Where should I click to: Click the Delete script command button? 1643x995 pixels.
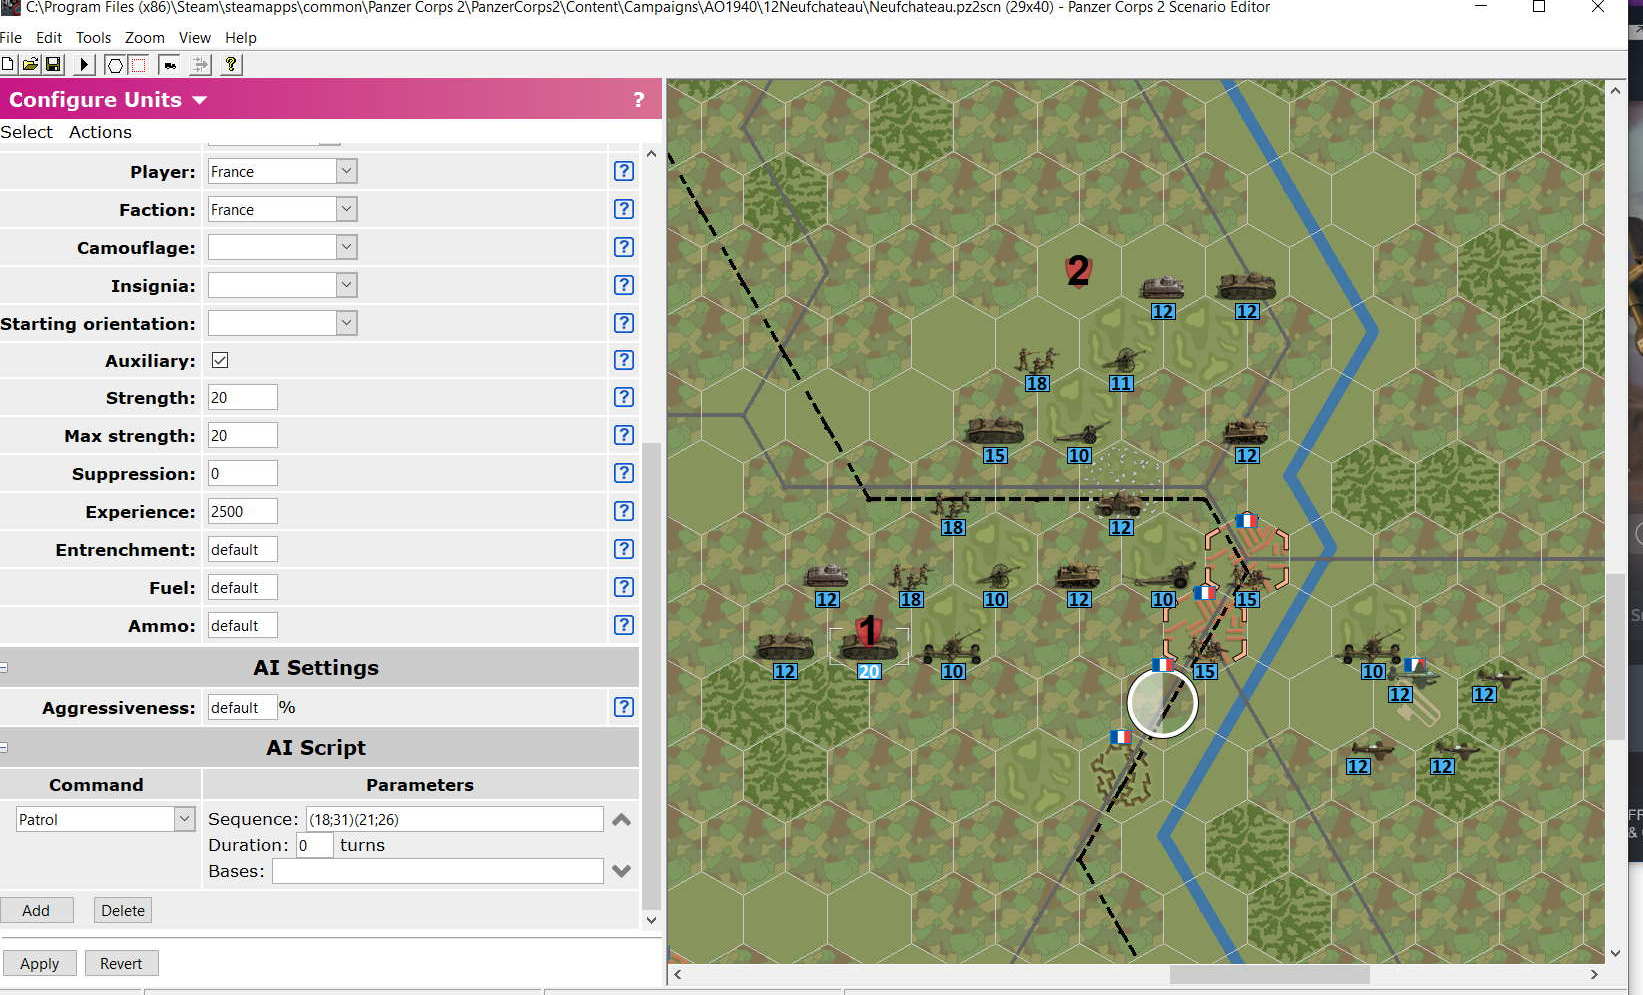123,910
